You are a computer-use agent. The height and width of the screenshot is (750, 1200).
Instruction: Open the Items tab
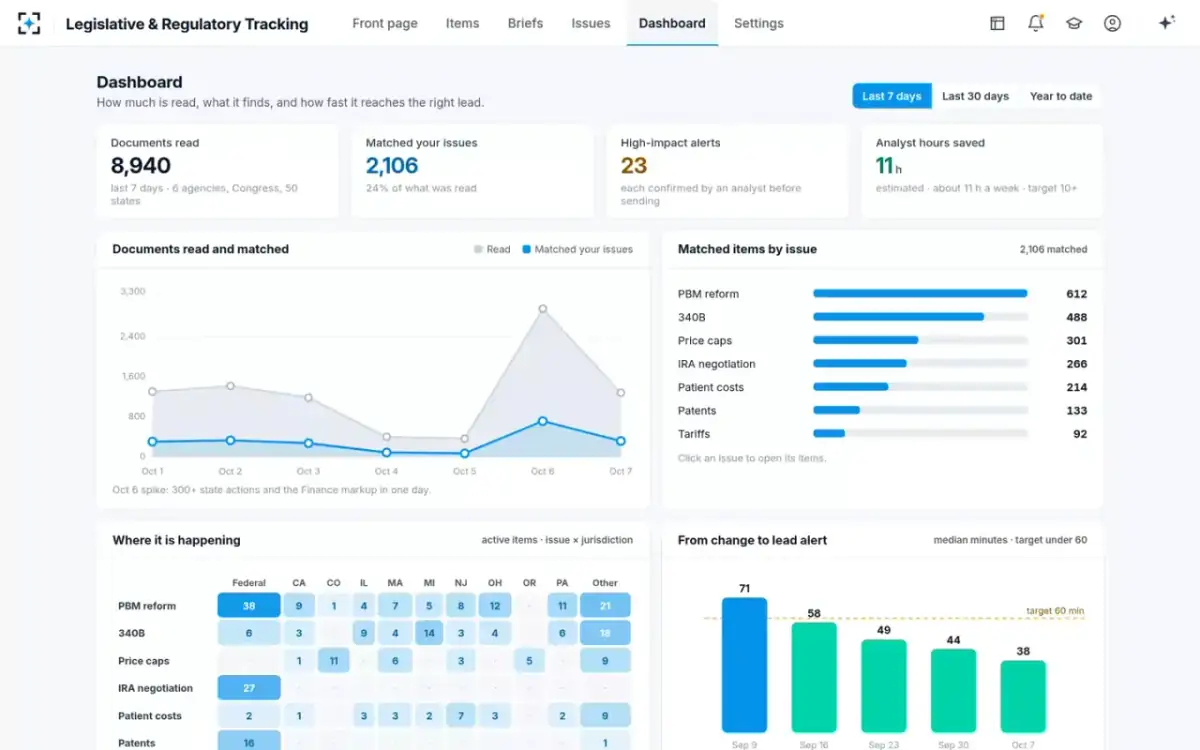click(x=462, y=23)
